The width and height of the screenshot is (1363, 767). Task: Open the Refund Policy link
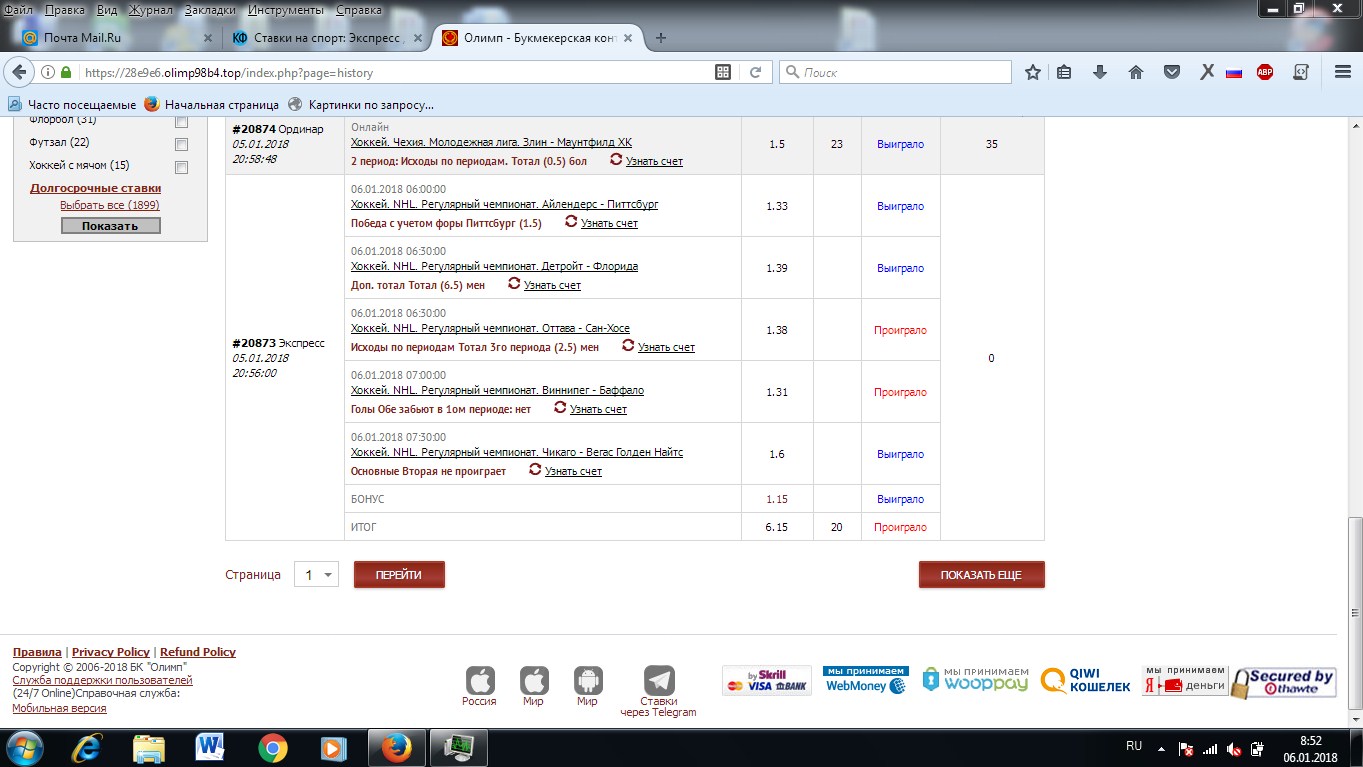(198, 652)
